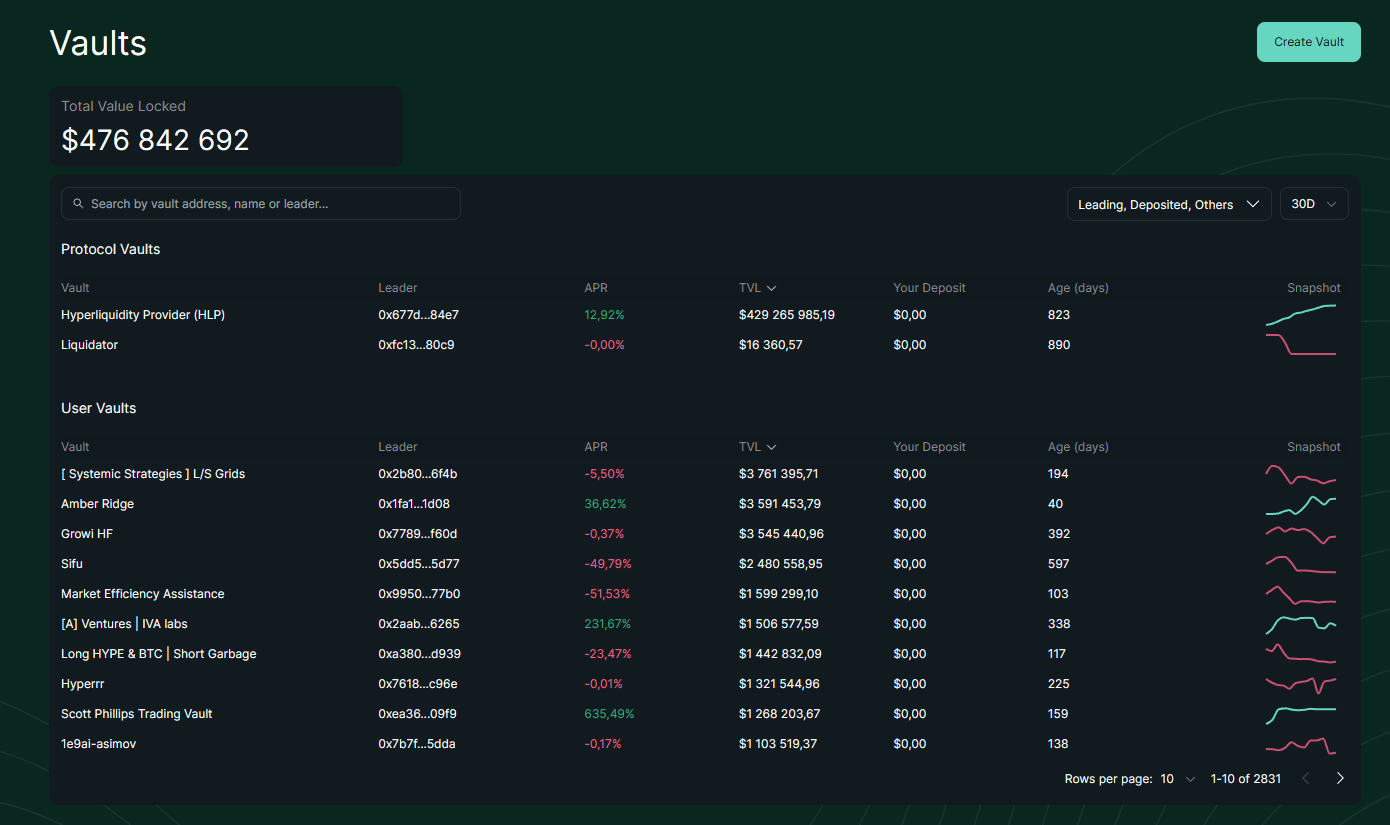
Task: Go to next page arrow
Action: pyautogui.click(x=1340, y=778)
